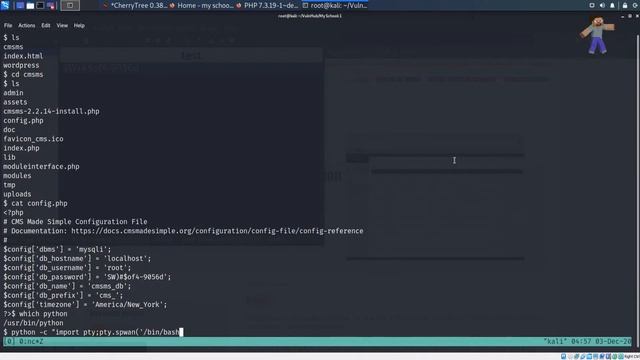Click the Minecraft Steve desktop character
The width and height of the screenshot is (640, 360).
tap(597, 36)
